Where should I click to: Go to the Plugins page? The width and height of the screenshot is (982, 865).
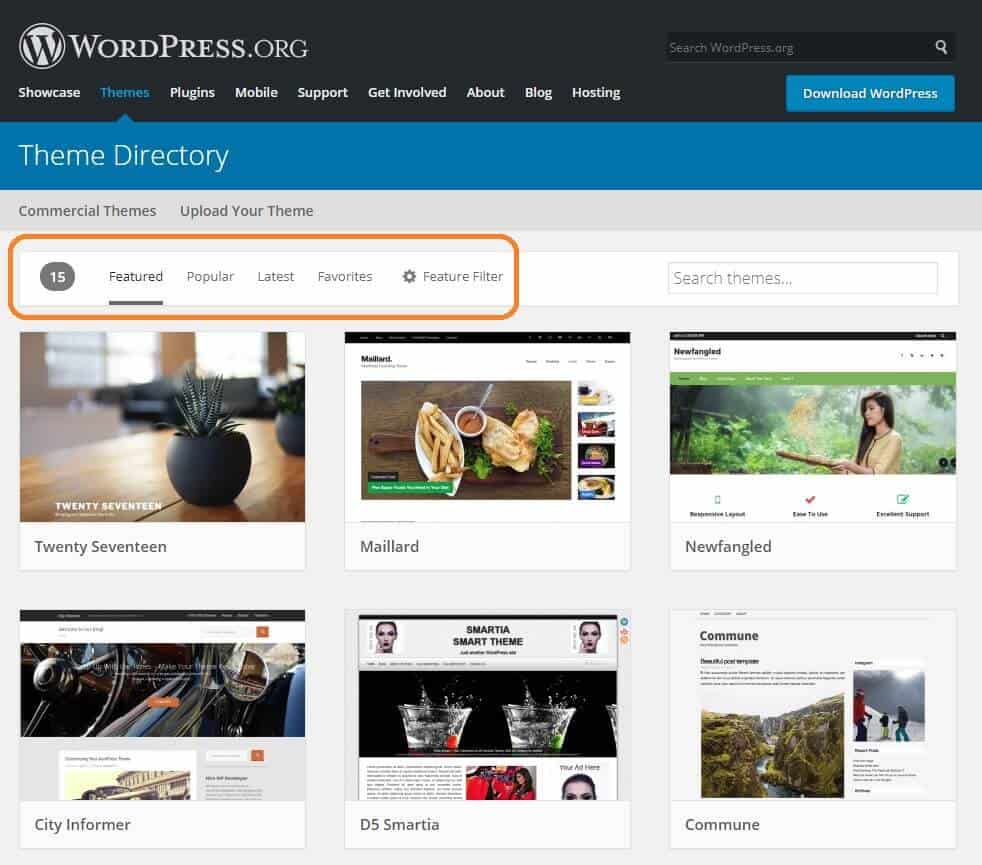[x=192, y=93]
